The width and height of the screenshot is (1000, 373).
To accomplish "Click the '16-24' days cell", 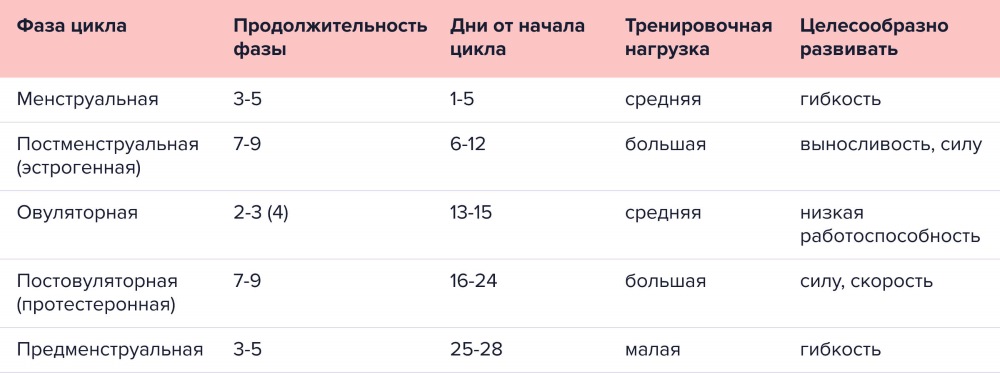I will [x=471, y=281].
